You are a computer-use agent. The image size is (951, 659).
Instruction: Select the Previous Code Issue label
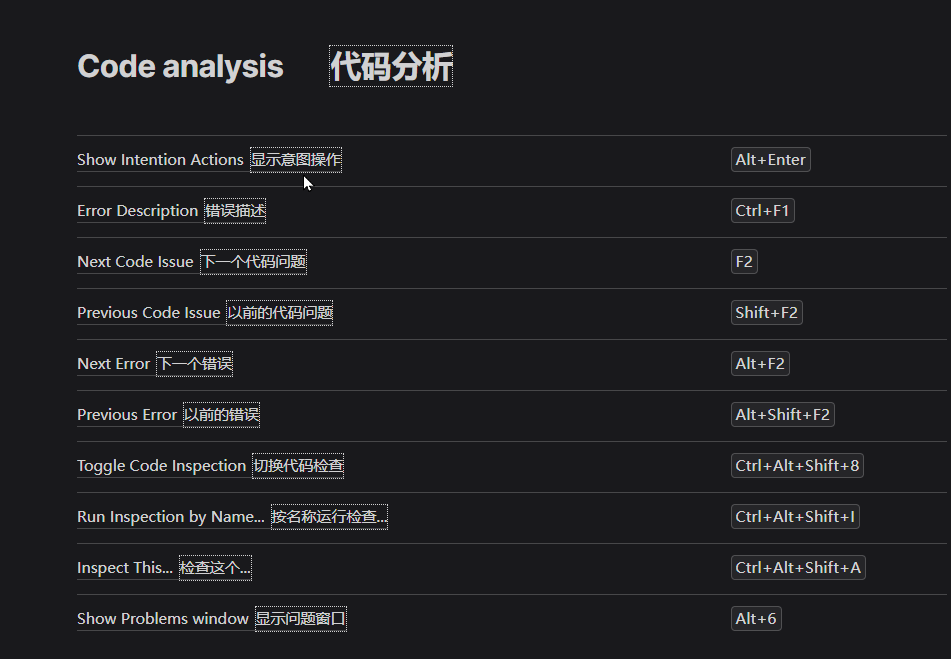(x=148, y=313)
